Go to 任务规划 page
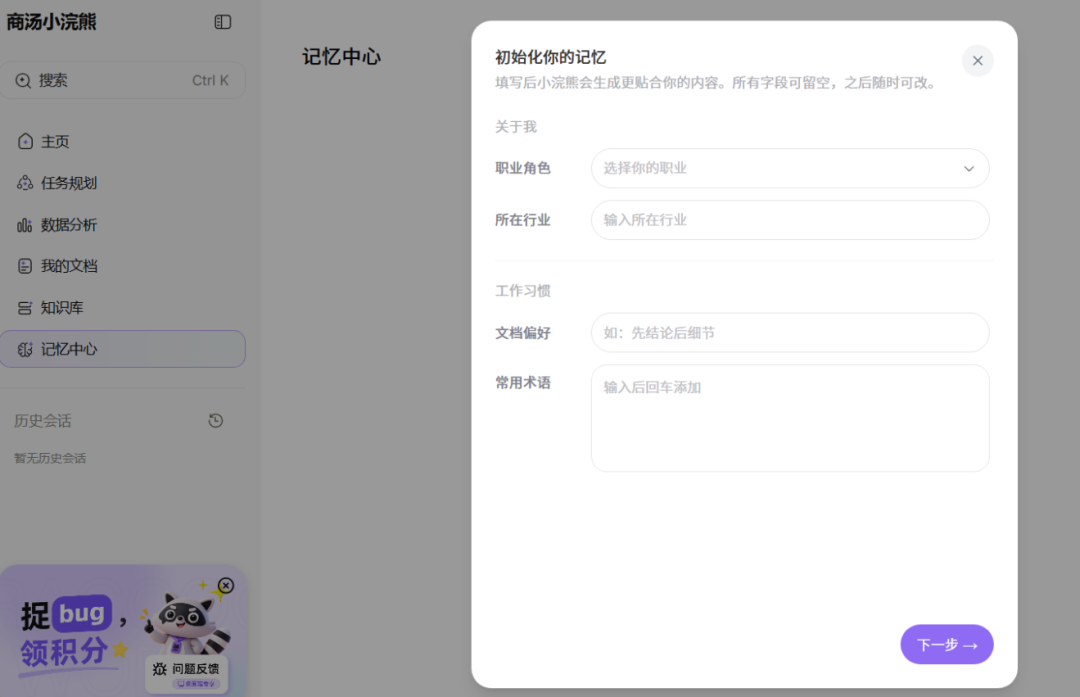 click(x=123, y=183)
